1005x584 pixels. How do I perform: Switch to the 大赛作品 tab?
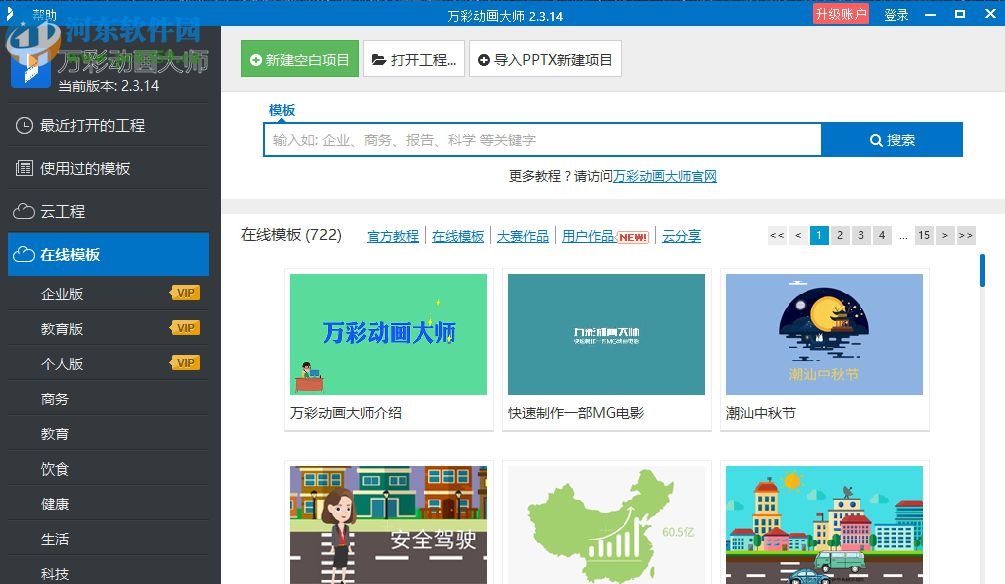(x=522, y=235)
